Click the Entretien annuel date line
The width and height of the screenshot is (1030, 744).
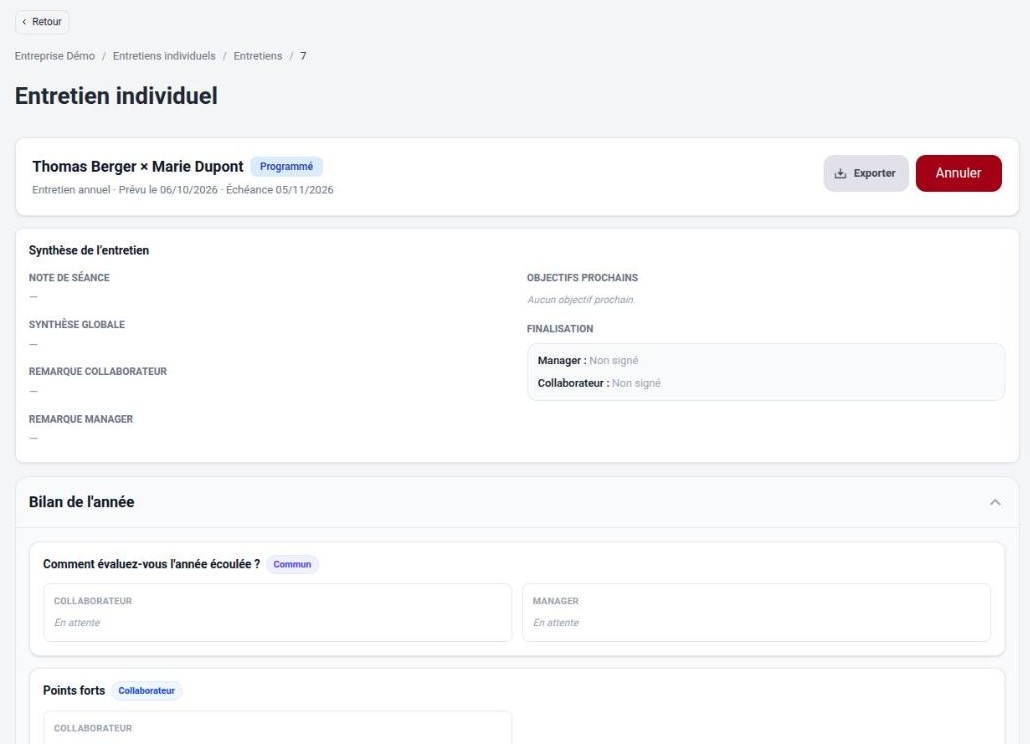183,190
